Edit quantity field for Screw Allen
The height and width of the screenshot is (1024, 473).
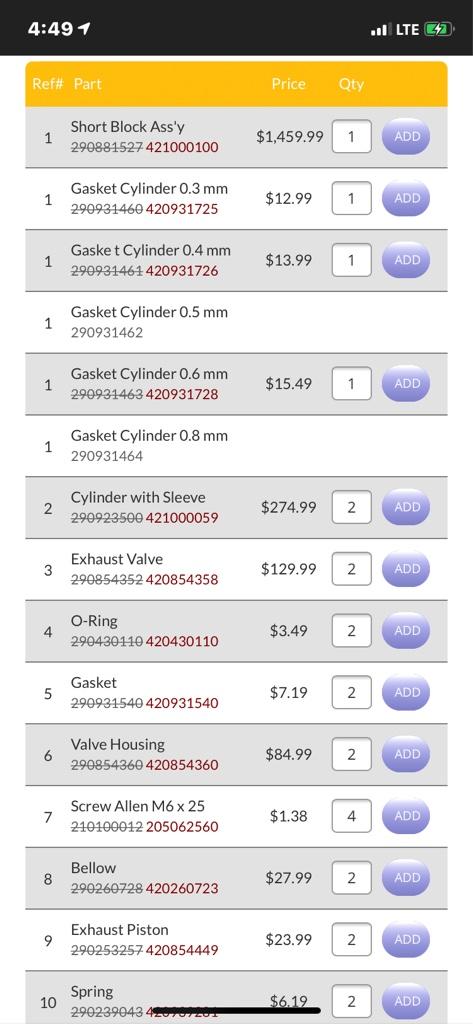coord(351,816)
